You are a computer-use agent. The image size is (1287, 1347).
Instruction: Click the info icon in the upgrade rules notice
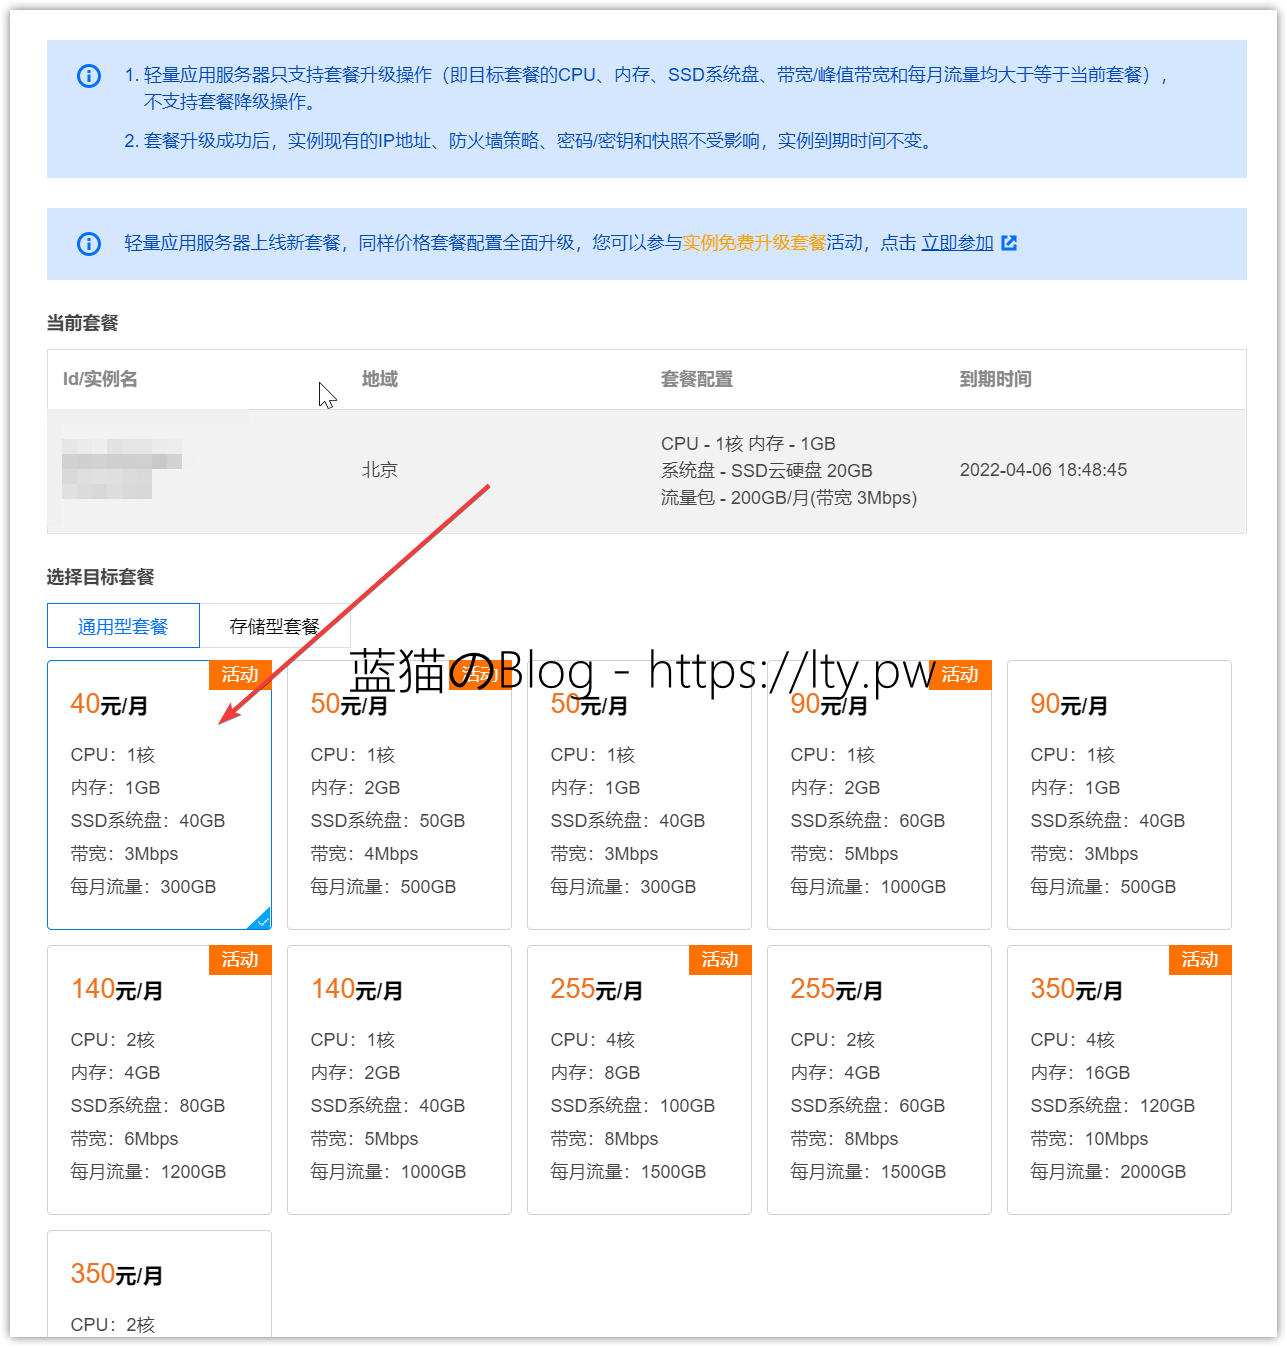pos(89,76)
